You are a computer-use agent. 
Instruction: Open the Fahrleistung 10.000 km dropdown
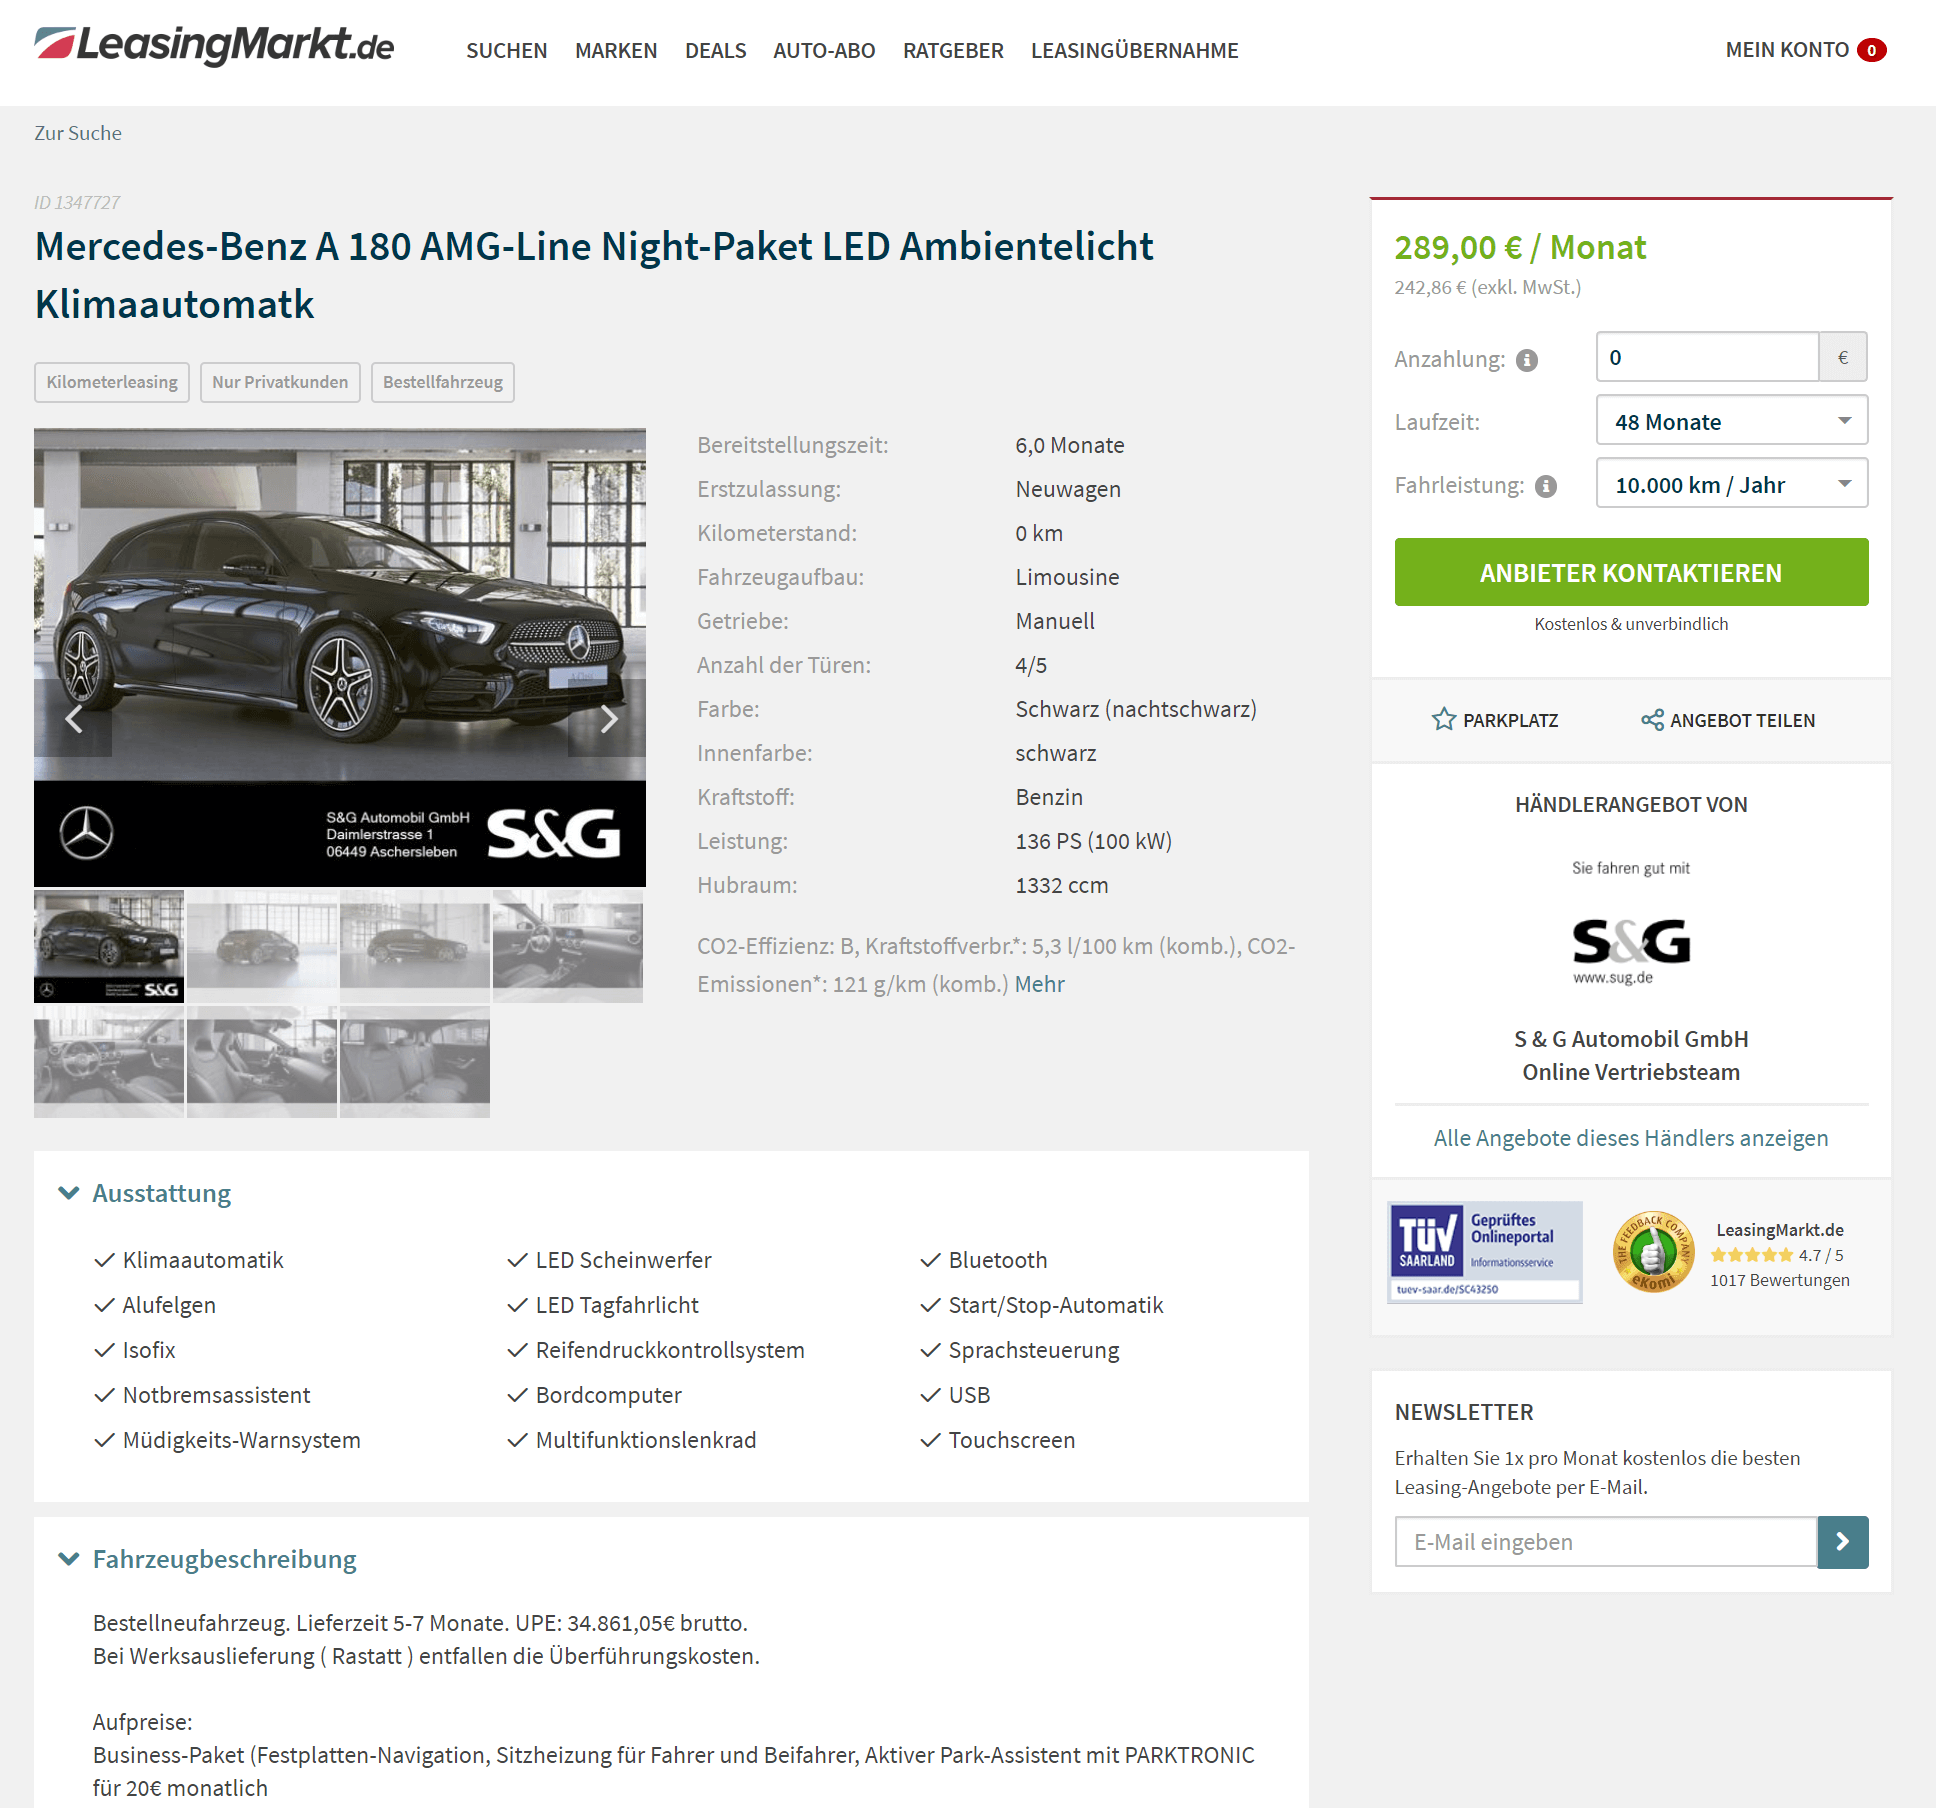point(1732,484)
